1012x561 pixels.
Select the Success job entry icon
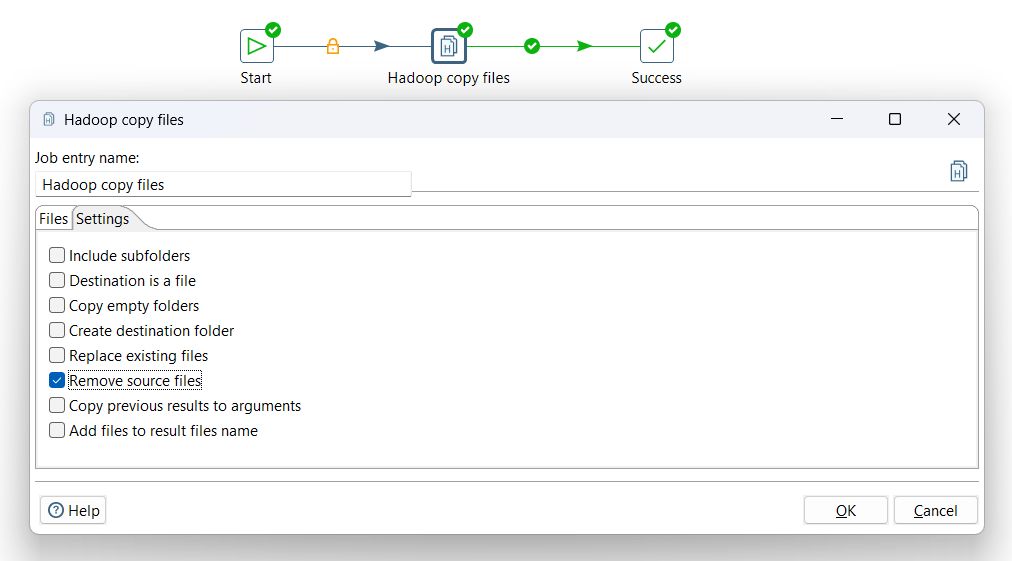pyautogui.click(x=656, y=46)
